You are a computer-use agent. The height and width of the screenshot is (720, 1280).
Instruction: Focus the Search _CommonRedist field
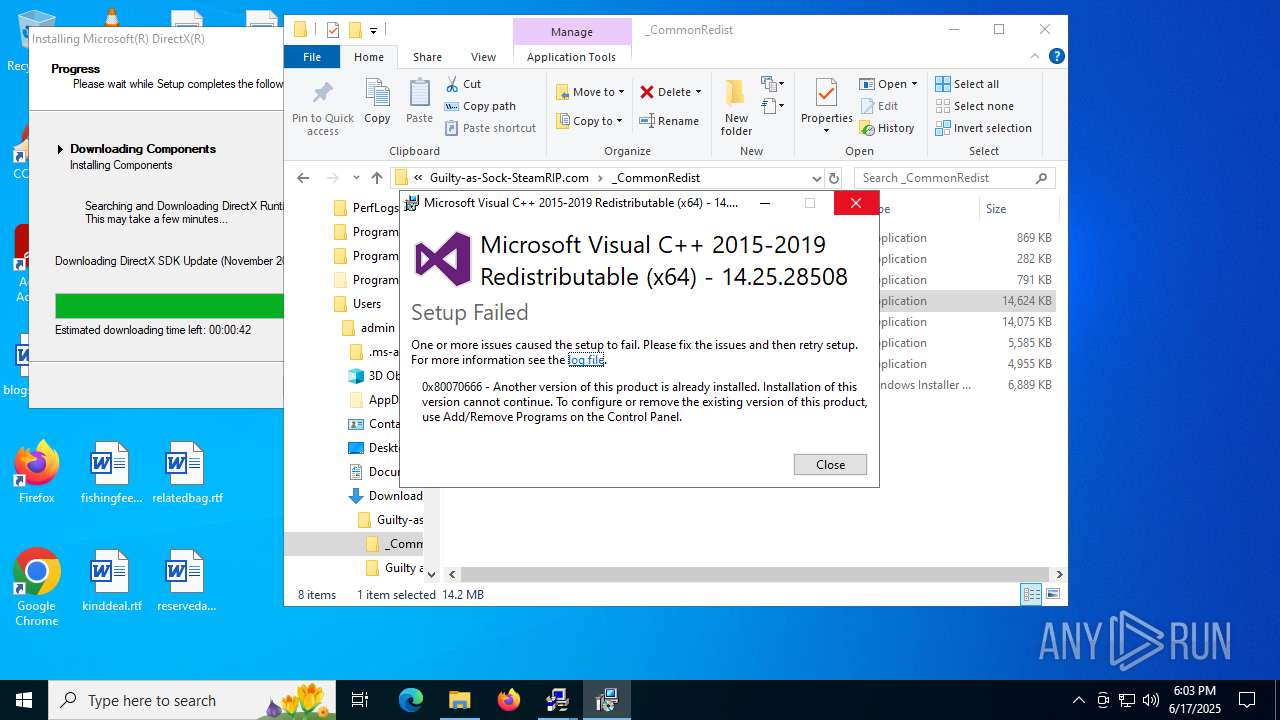click(x=954, y=178)
